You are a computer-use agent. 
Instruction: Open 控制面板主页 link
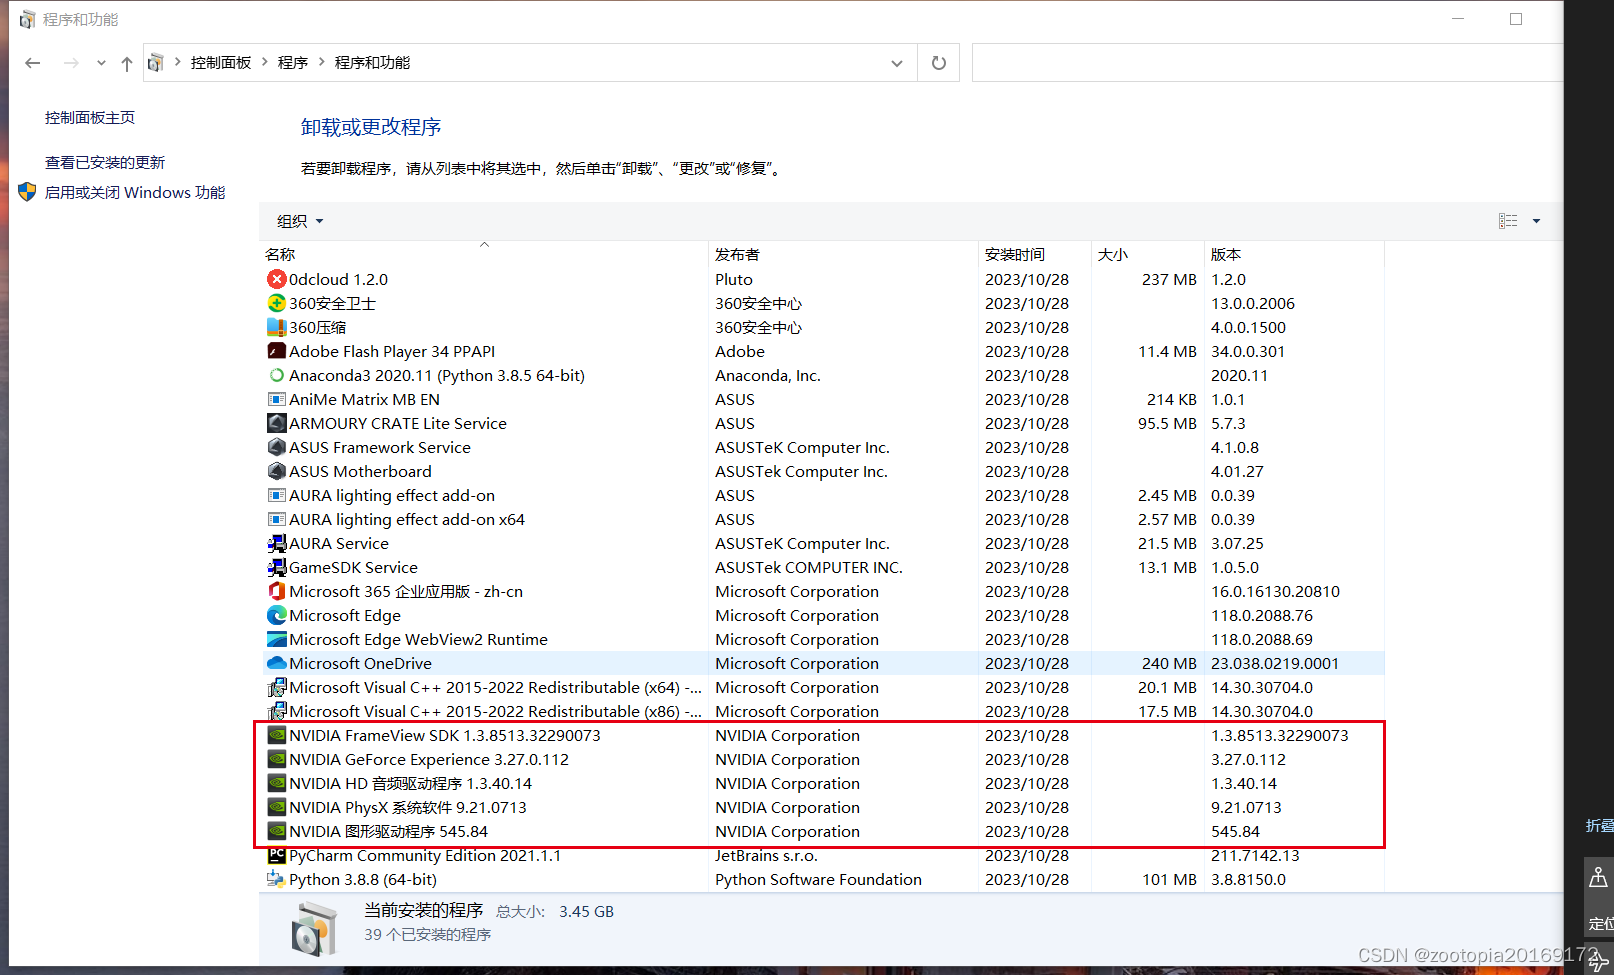point(90,117)
